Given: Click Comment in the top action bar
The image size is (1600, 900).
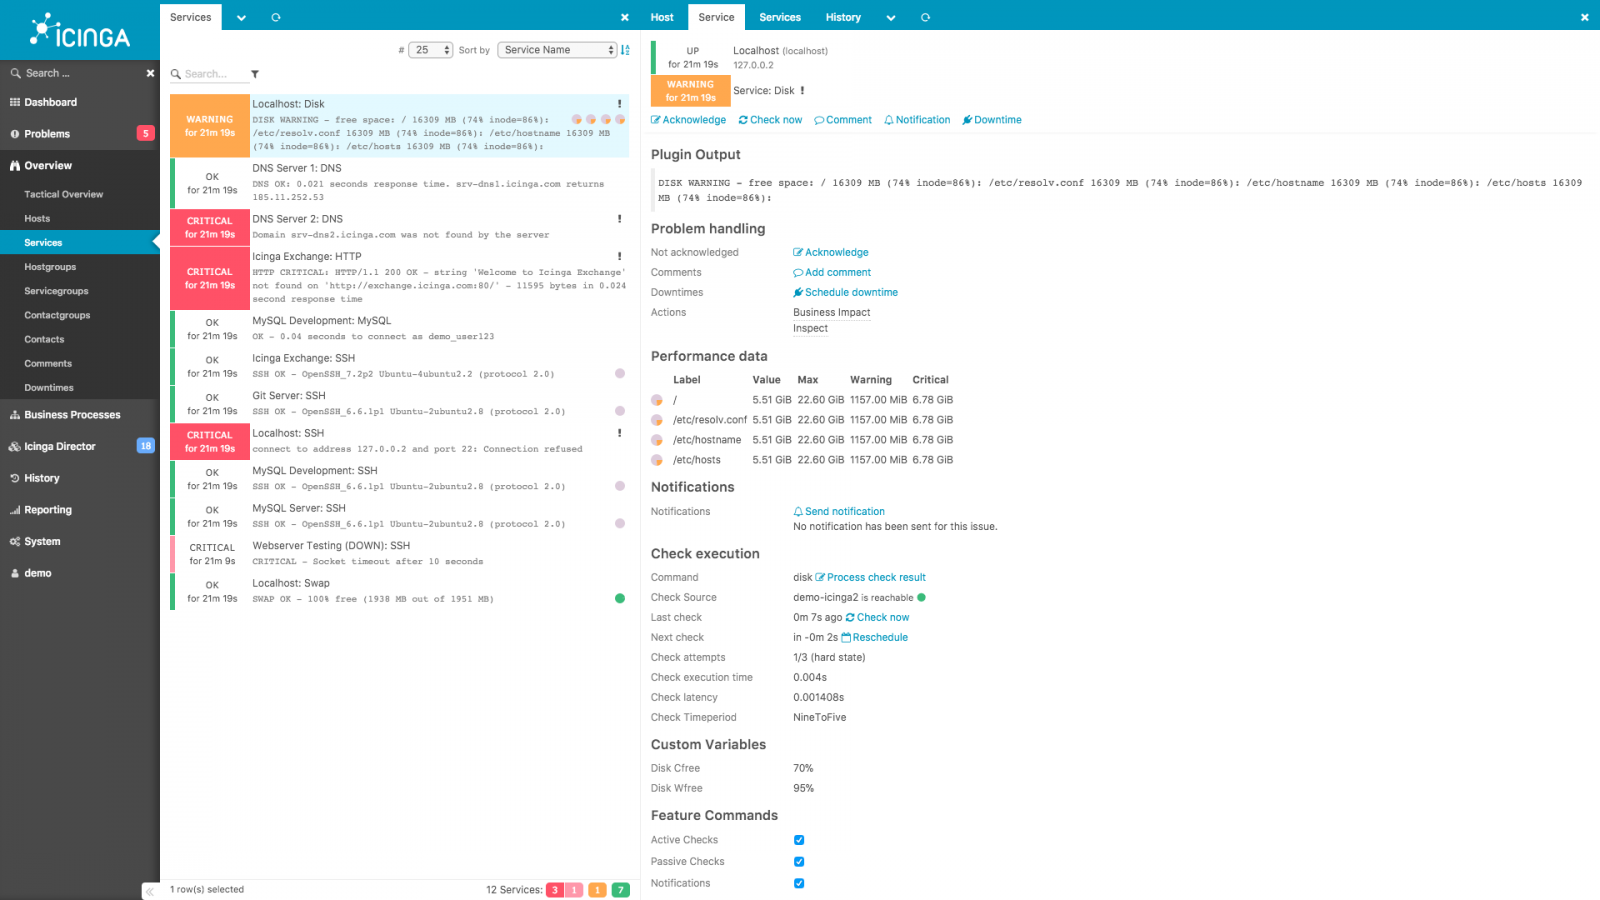Looking at the screenshot, I should (843, 120).
